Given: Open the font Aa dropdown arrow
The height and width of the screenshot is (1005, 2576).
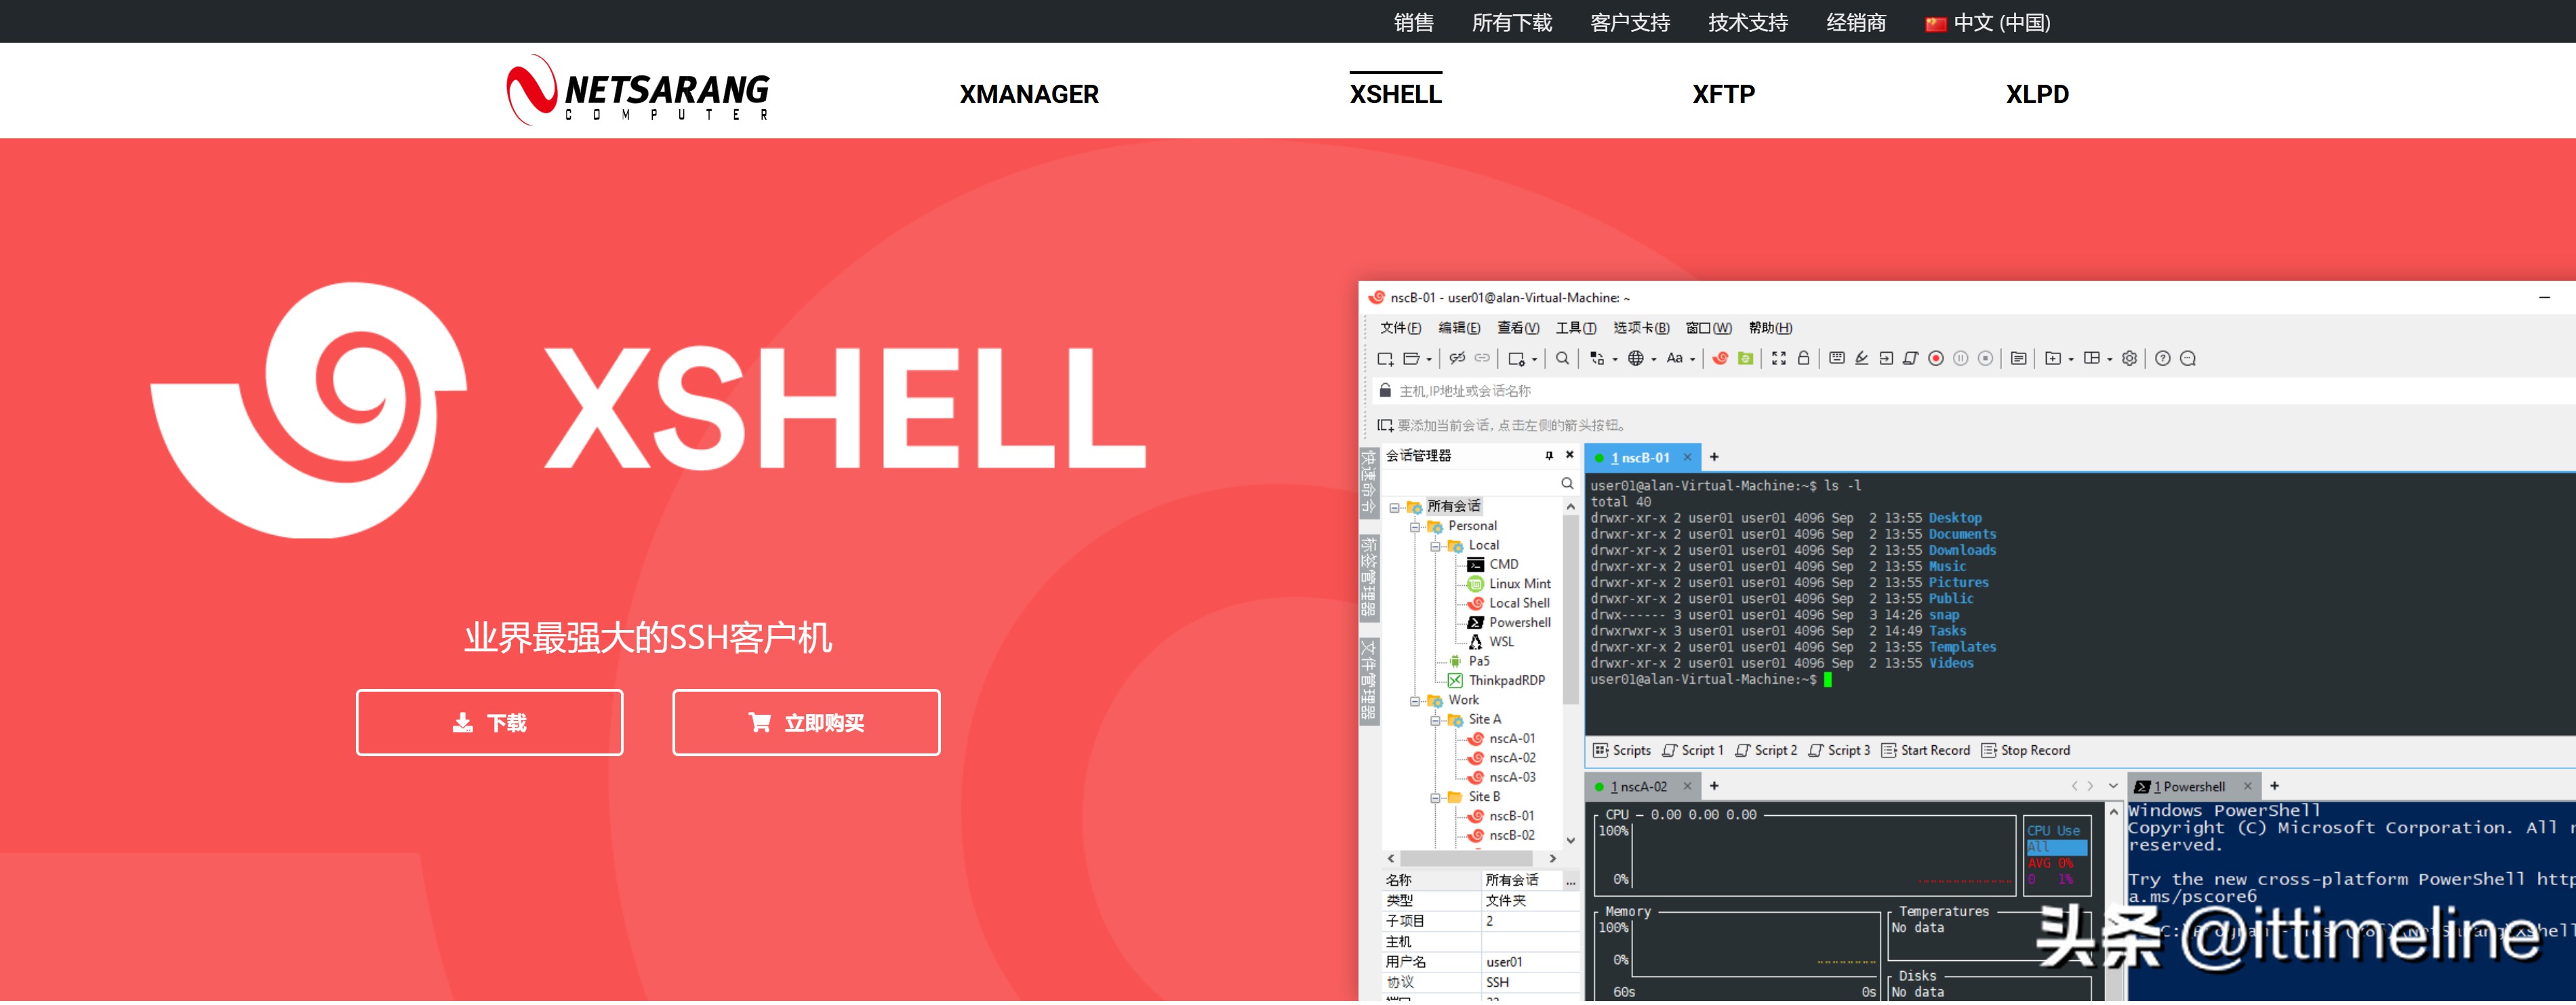Looking at the screenshot, I should point(1692,360).
